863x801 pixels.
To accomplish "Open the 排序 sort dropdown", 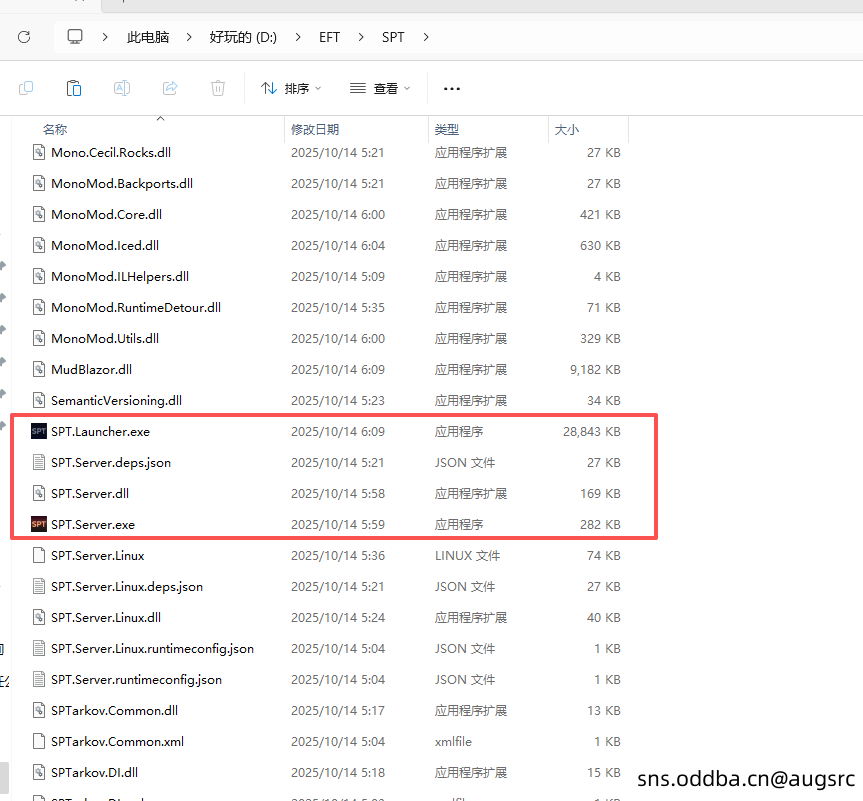I will click(291, 88).
